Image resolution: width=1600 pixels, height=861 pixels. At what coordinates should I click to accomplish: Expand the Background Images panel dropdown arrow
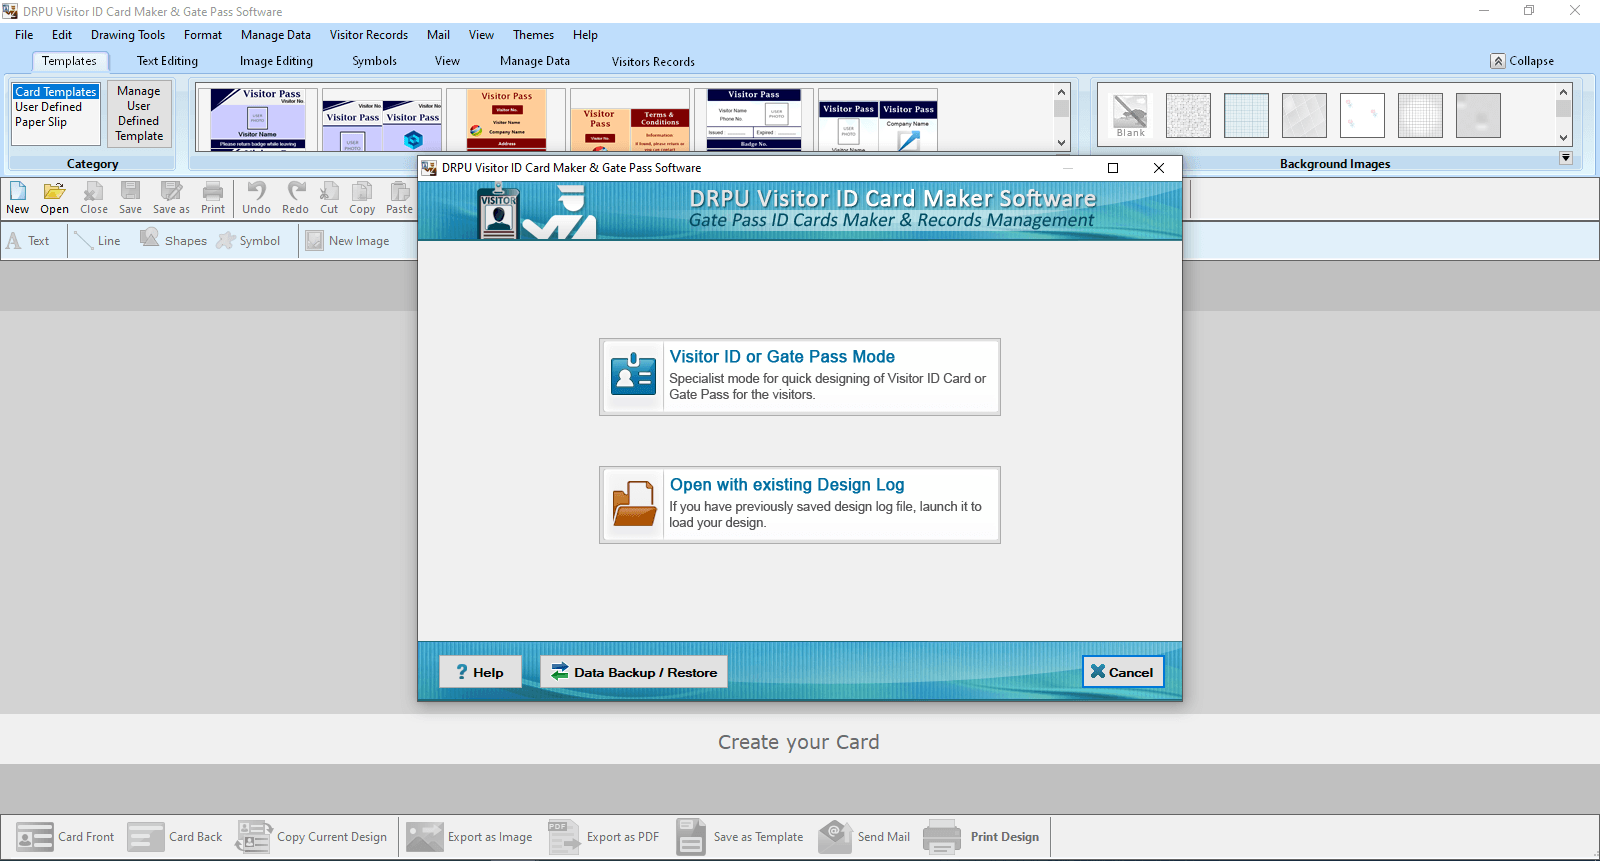point(1566,158)
